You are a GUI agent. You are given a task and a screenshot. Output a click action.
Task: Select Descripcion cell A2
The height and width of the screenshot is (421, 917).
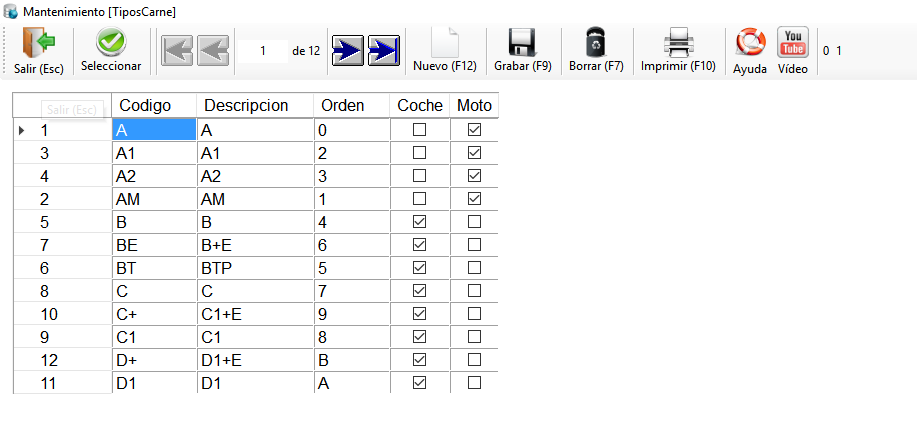coord(255,175)
